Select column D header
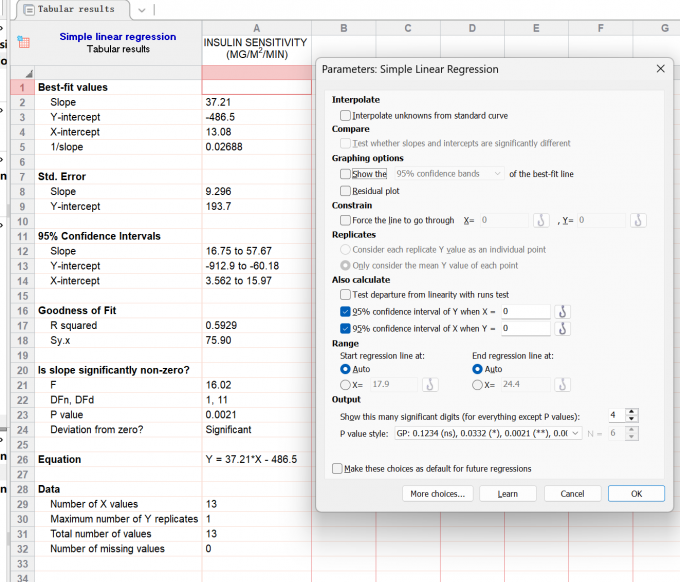 (472, 28)
